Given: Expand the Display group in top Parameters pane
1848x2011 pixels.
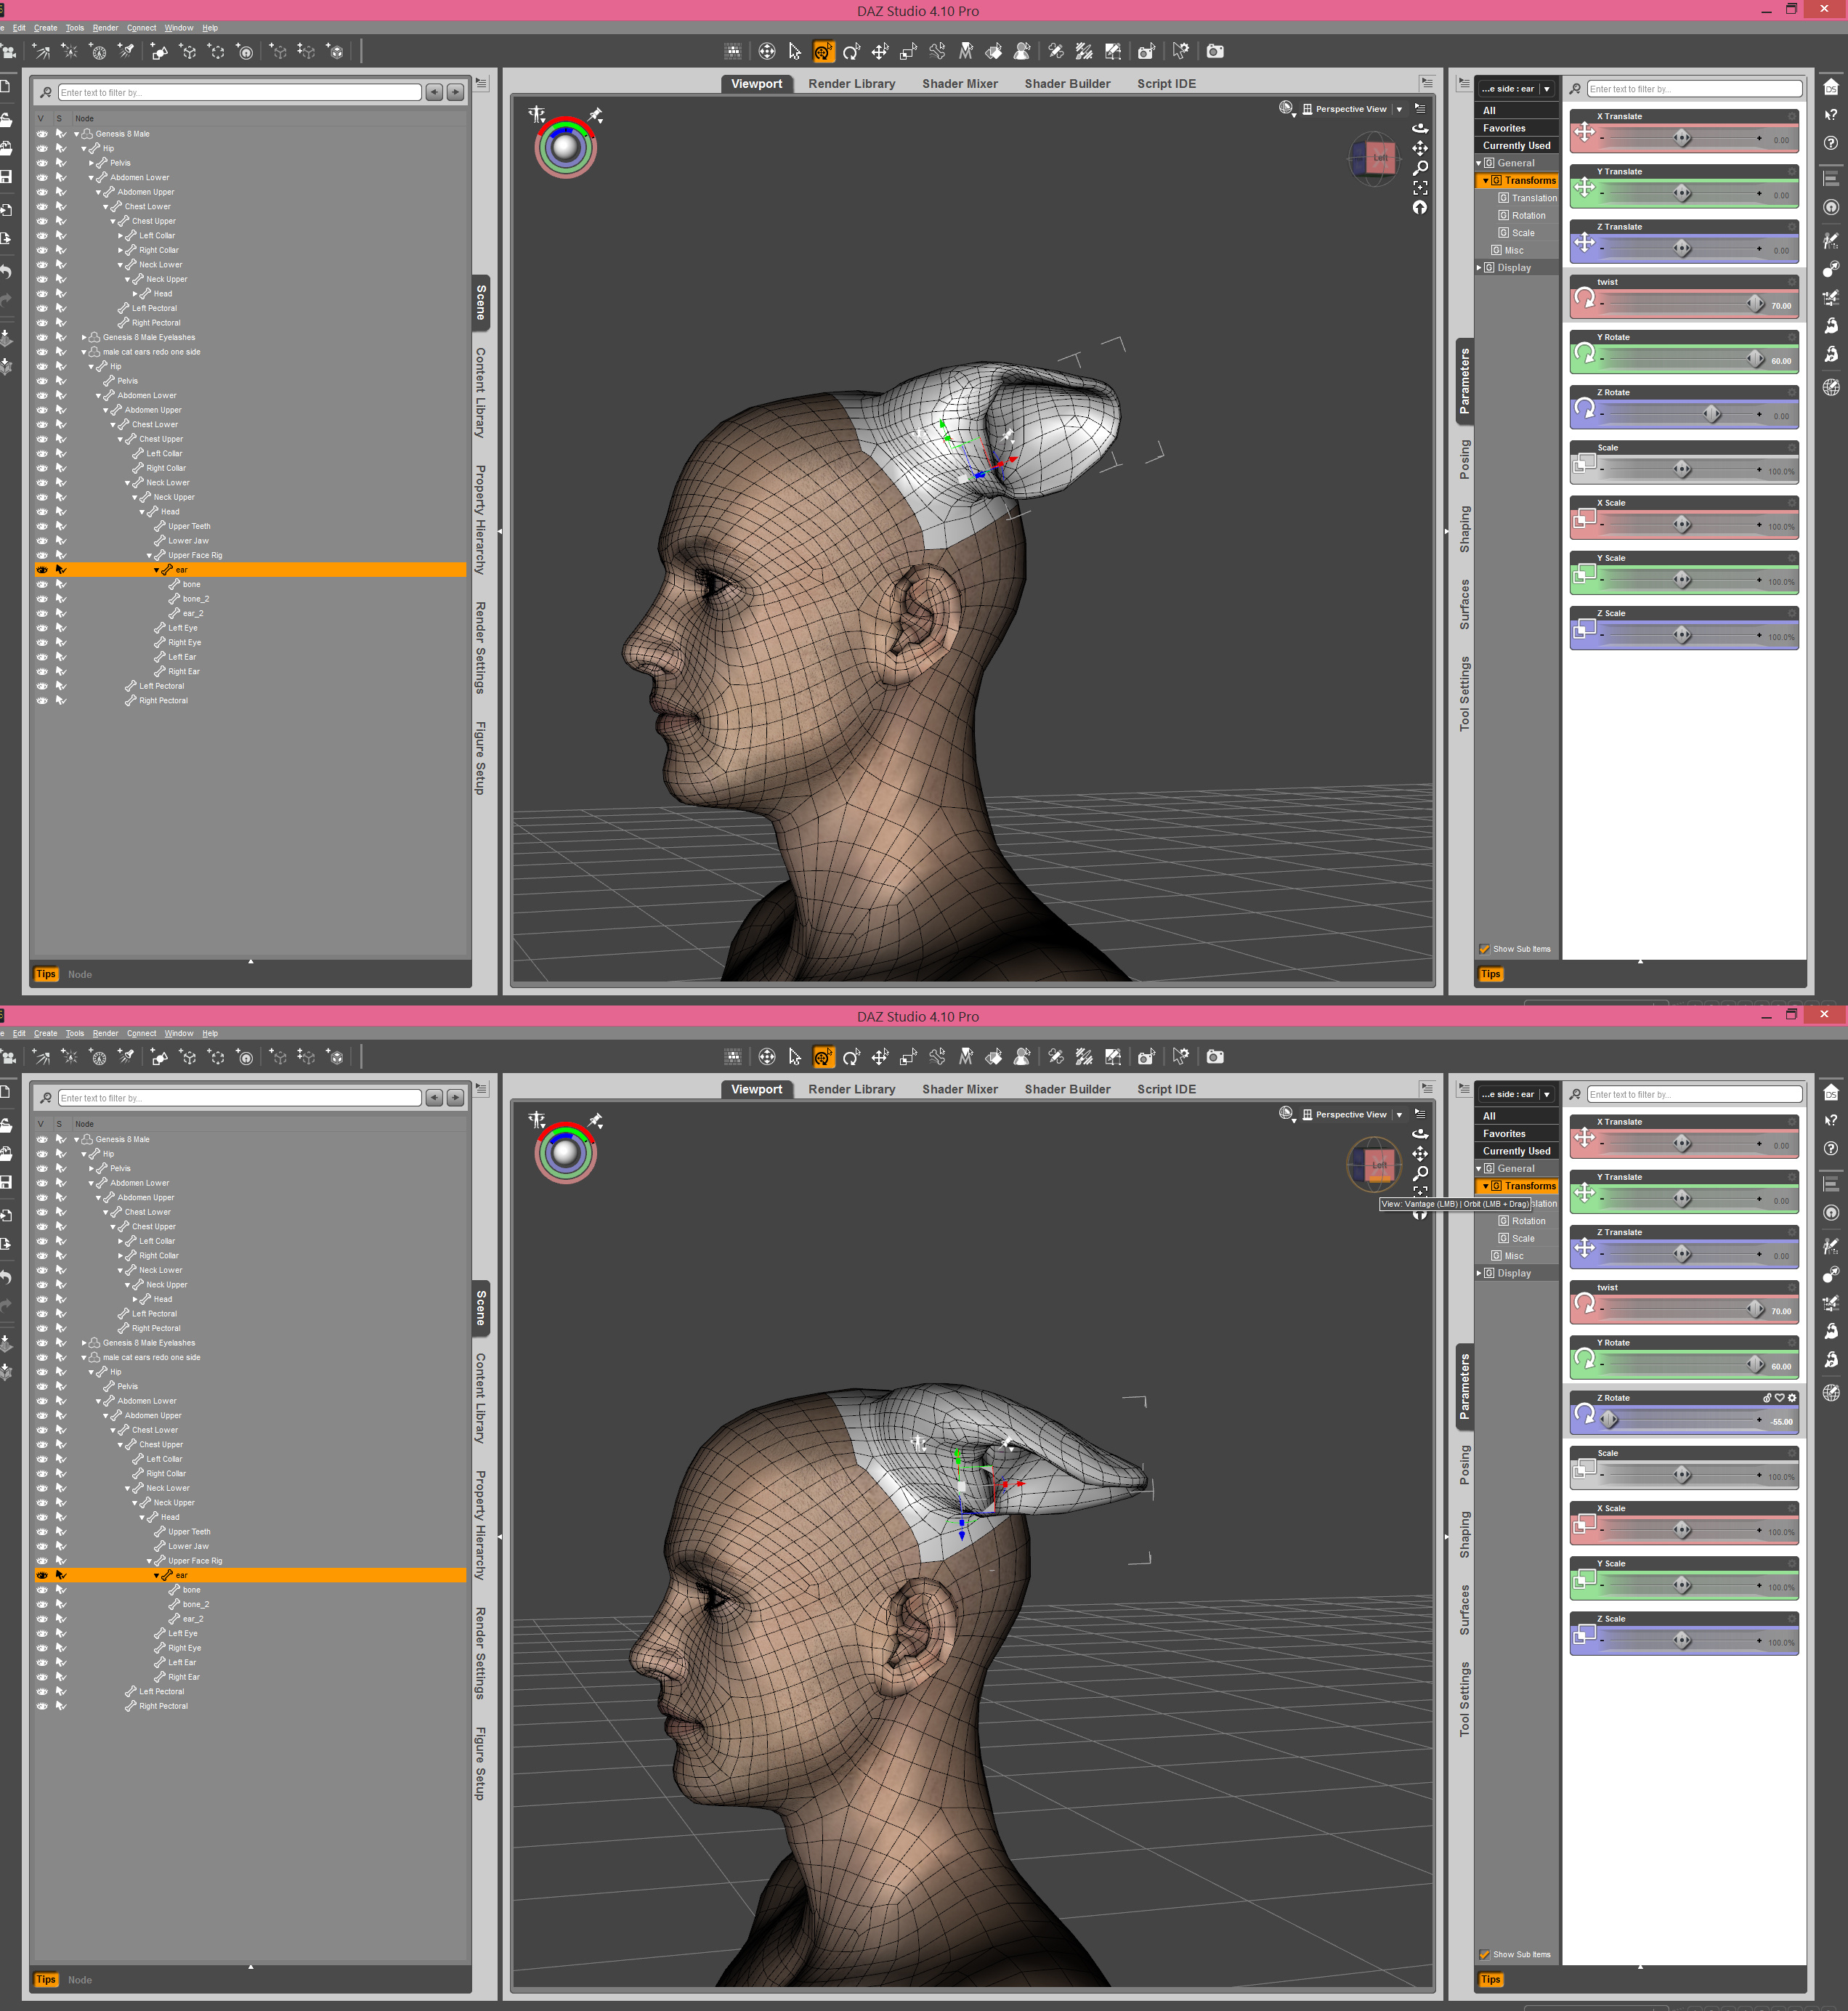Looking at the screenshot, I should coord(1479,268).
